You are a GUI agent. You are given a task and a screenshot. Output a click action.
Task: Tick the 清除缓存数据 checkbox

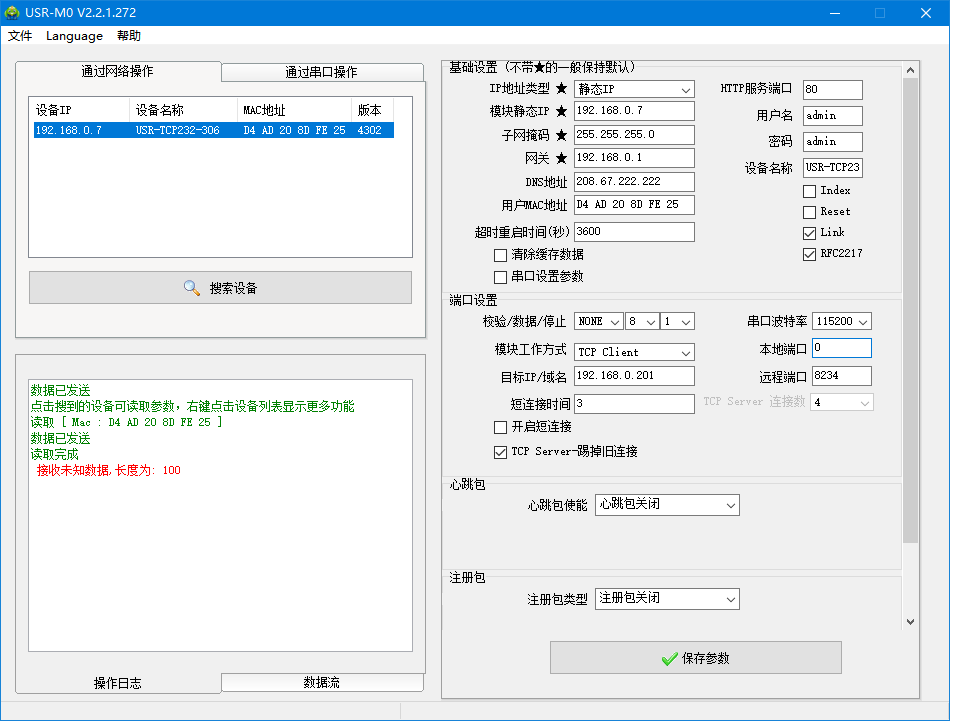501,256
